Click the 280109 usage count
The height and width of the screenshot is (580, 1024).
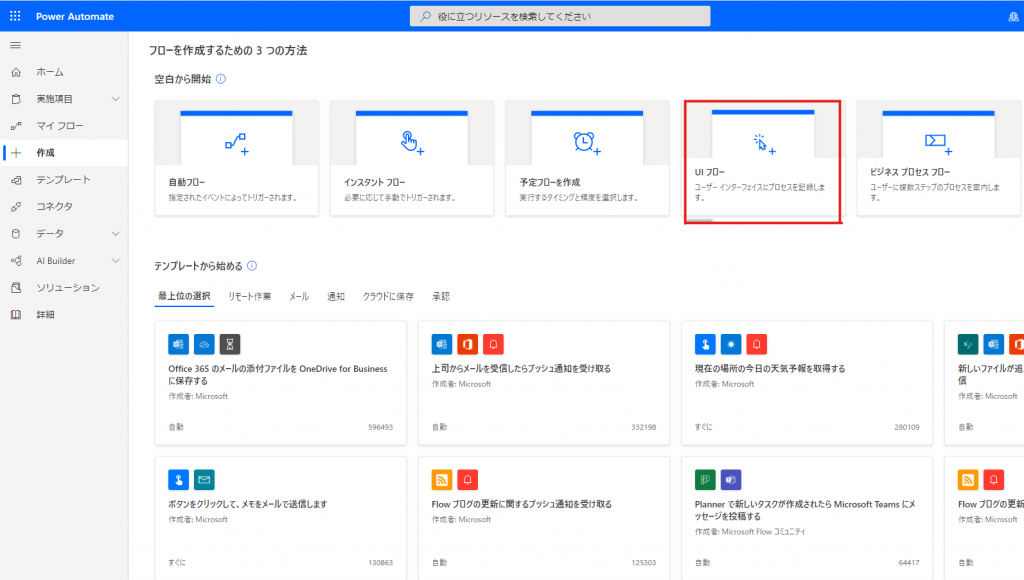pos(906,427)
